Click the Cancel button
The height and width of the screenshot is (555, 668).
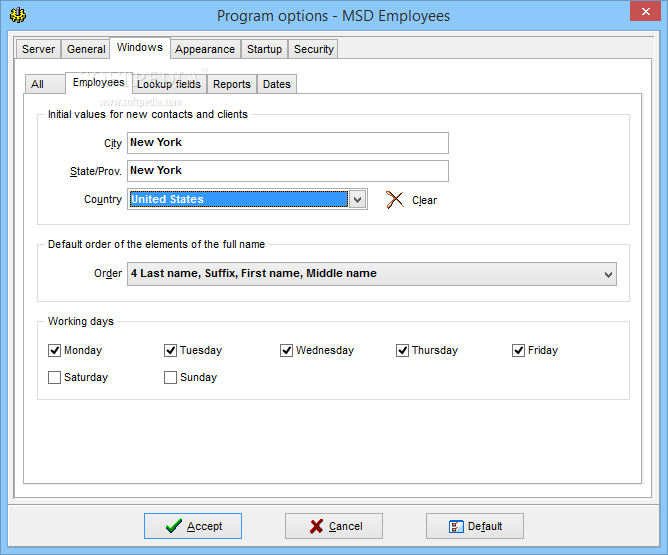pyautogui.click(x=334, y=526)
